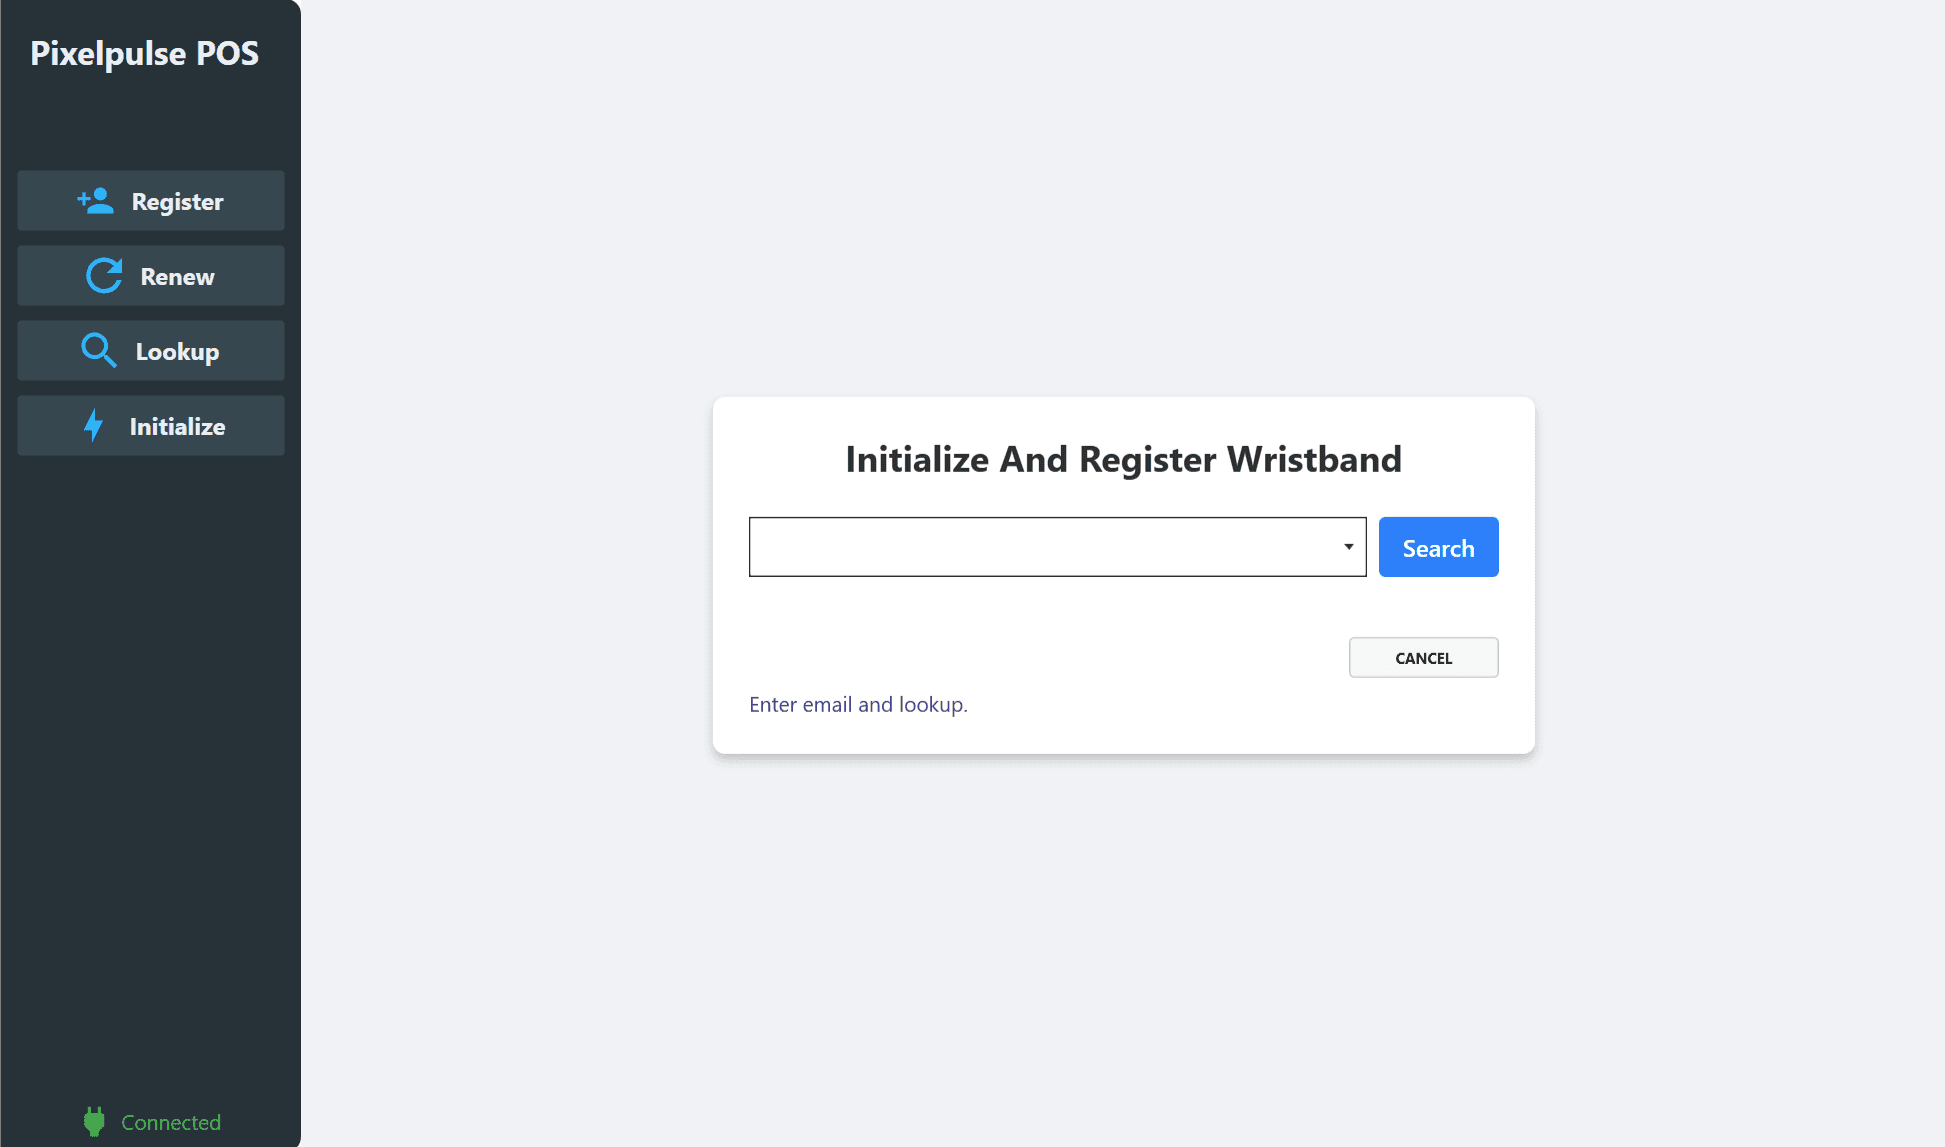Click the Register add-person icon

click(96, 201)
